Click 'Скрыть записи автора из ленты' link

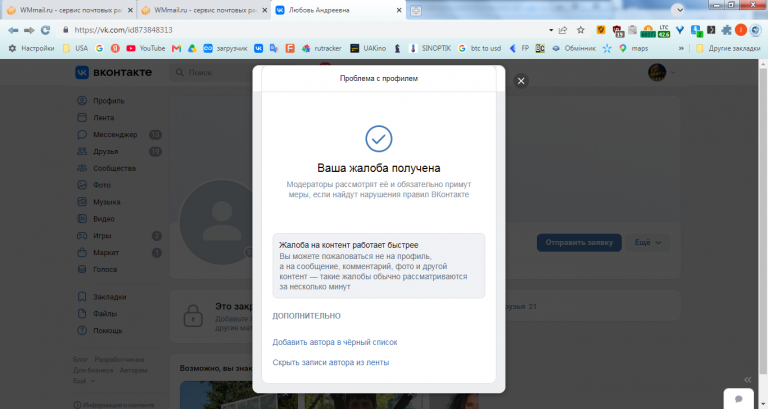[331, 362]
